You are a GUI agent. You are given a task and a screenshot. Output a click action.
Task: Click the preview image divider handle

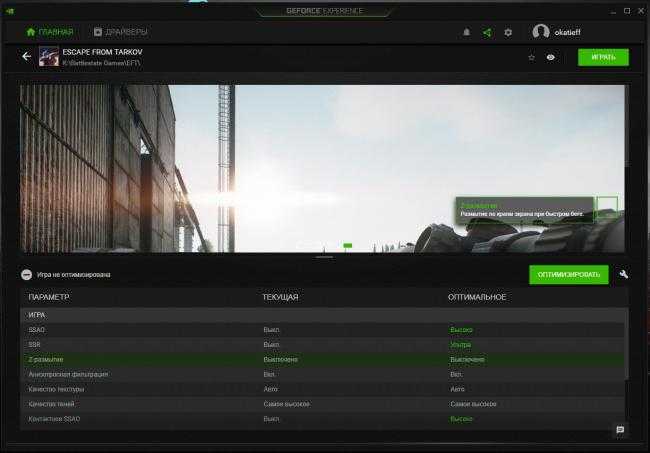click(324, 257)
